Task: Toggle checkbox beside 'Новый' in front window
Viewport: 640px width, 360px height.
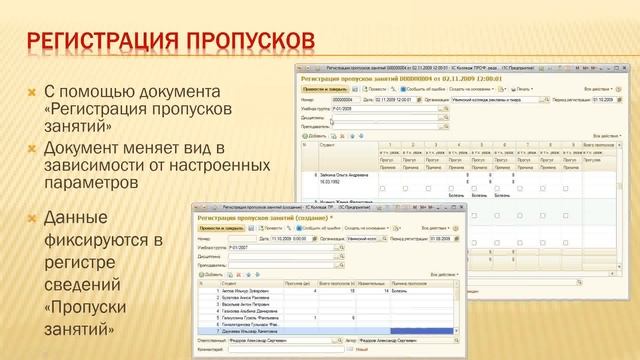Action: [350, 349]
